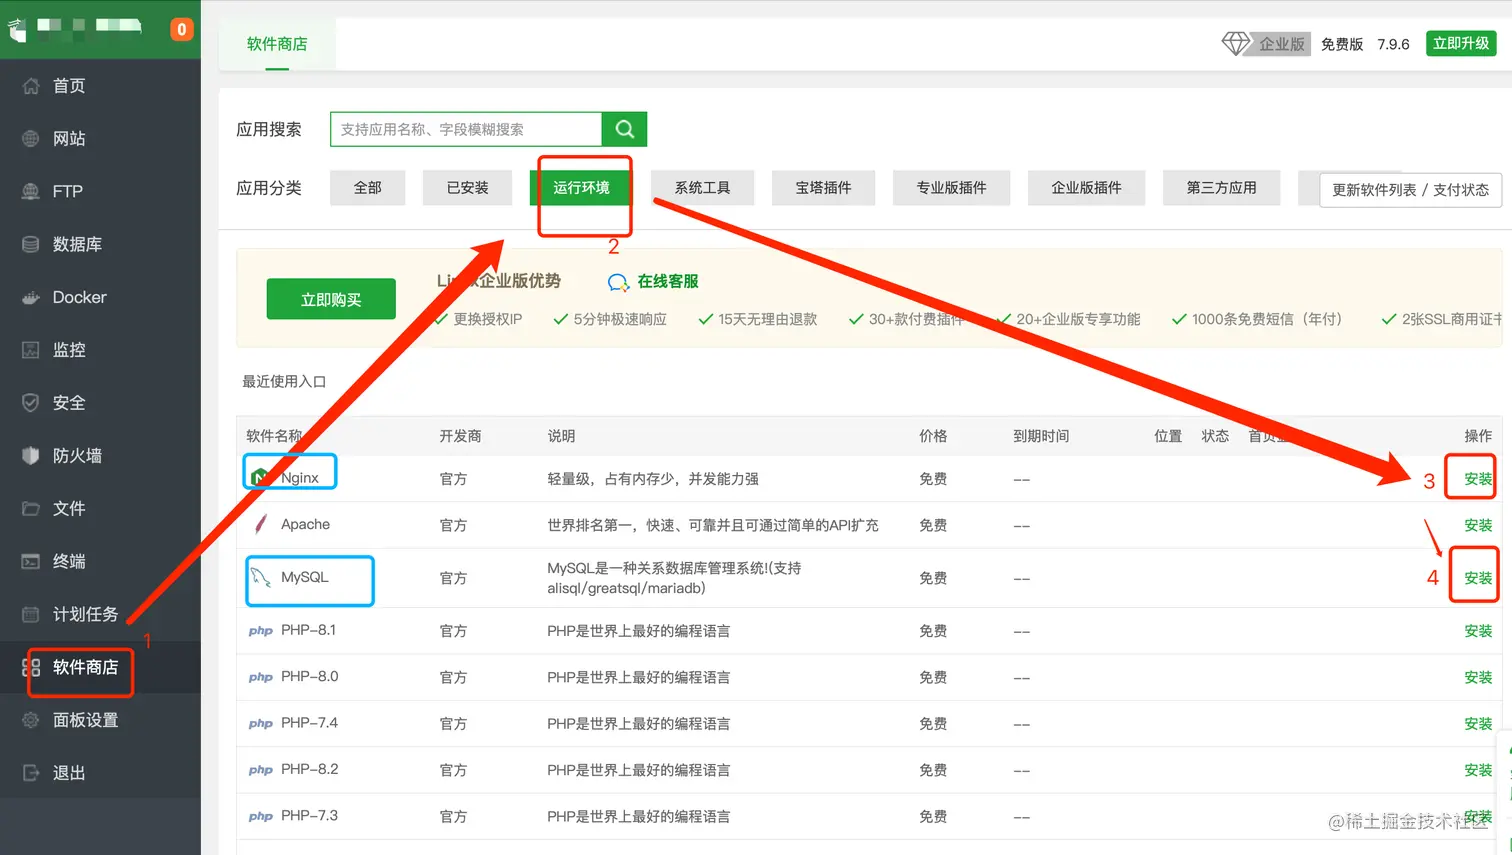
Task: Click the php icon beside PHP-7.3
Action: [261, 816]
